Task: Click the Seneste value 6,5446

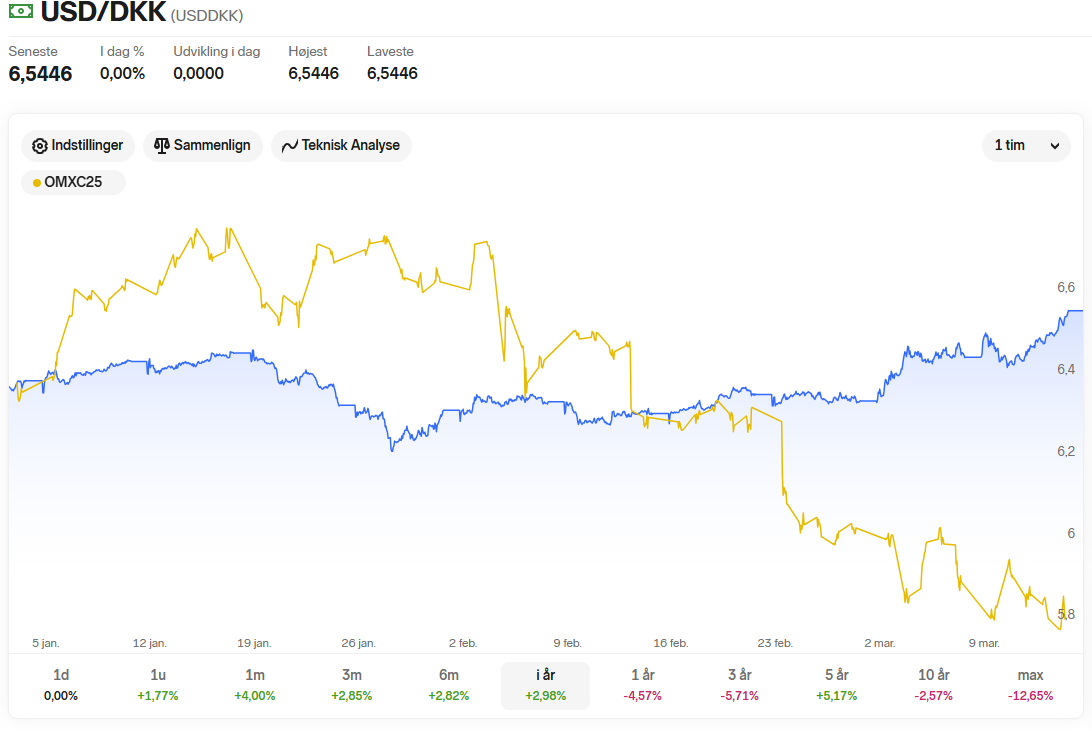Action: pyautogui.click(x=40, y=74)
